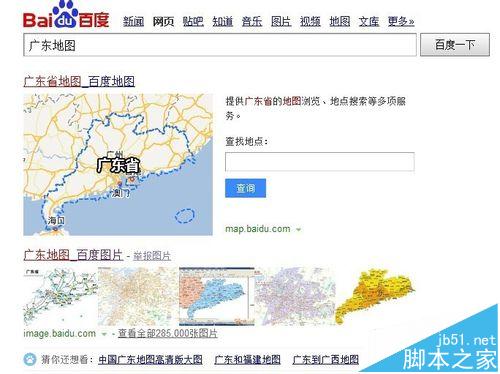The image size is (500, 374).
Task: Go to the 文库 library tab
Action: pyautogui.click(x=369, y=22)
